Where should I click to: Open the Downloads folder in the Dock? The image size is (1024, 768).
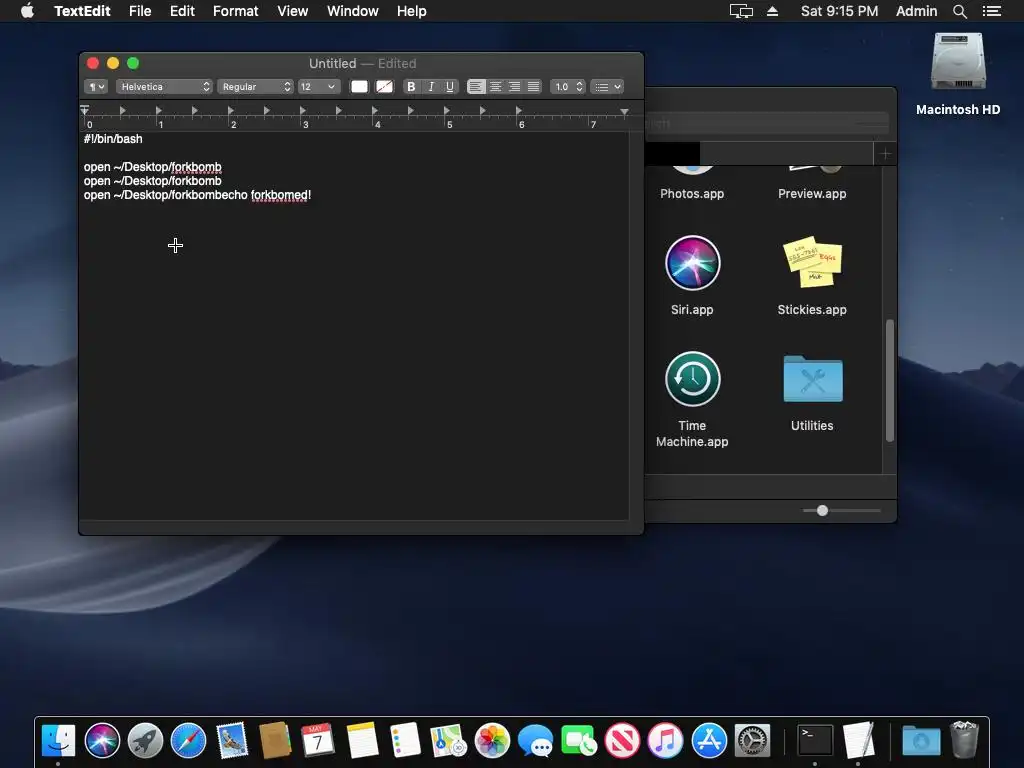(x=921, y=741)
